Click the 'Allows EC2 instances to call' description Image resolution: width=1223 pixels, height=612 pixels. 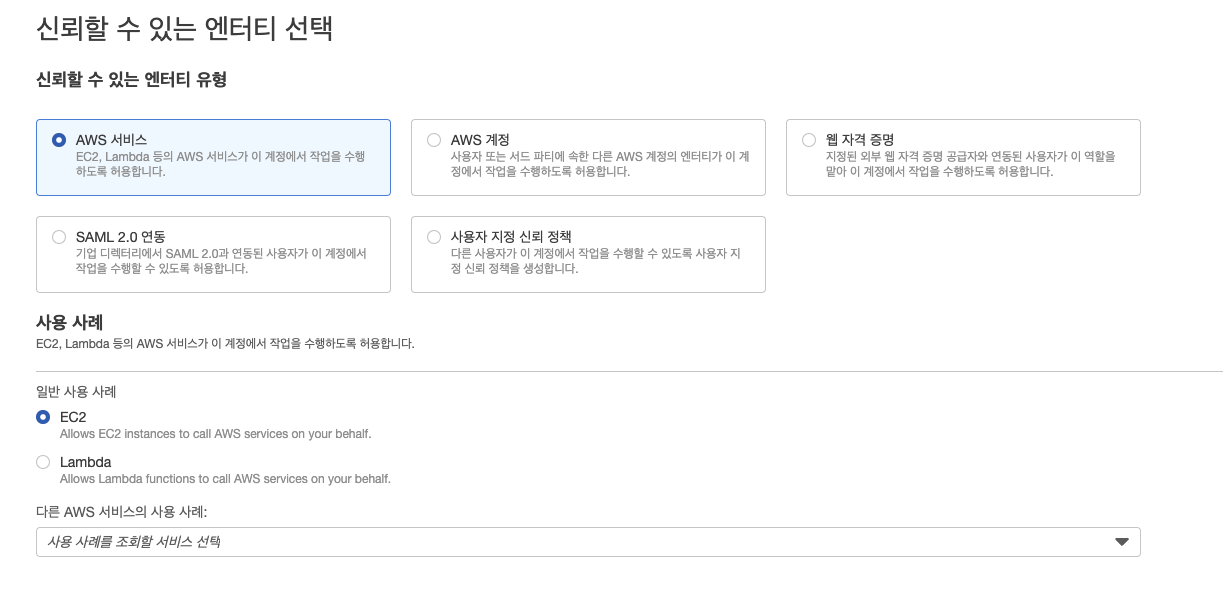[x=216, y=434]
